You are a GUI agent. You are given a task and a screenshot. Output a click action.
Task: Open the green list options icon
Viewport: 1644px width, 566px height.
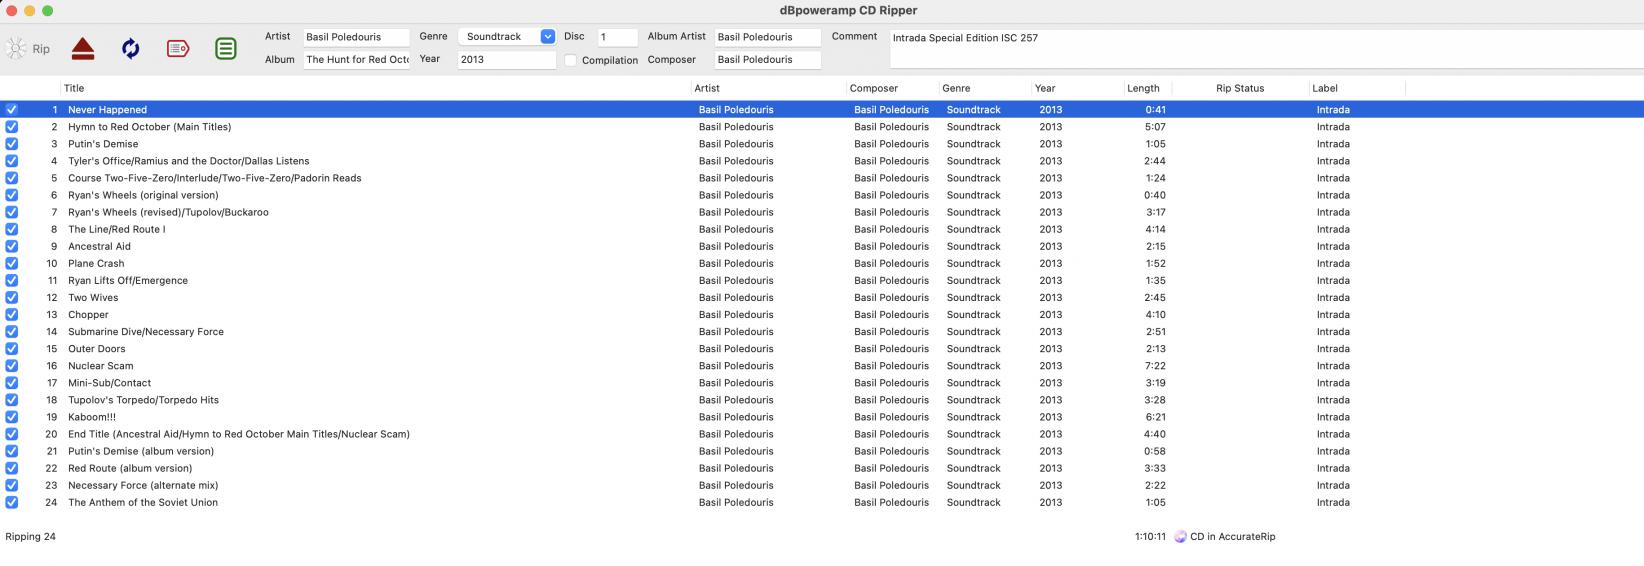tap(226, 49)
